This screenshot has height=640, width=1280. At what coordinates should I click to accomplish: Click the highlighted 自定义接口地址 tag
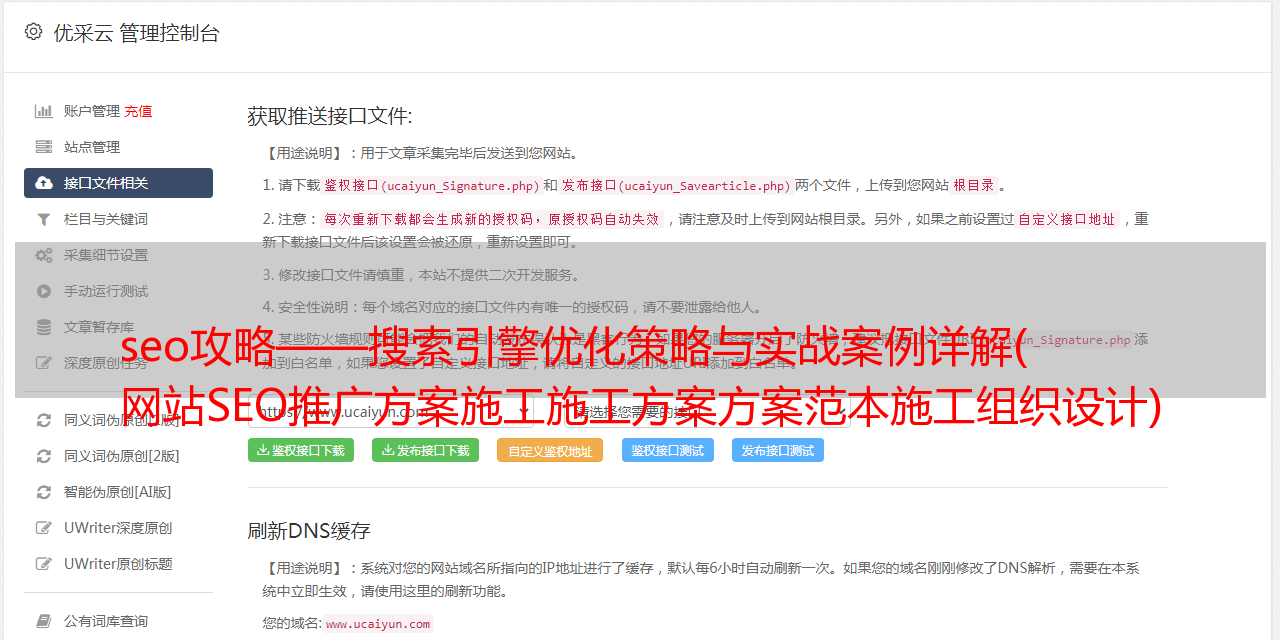(x=1067, y=219)
